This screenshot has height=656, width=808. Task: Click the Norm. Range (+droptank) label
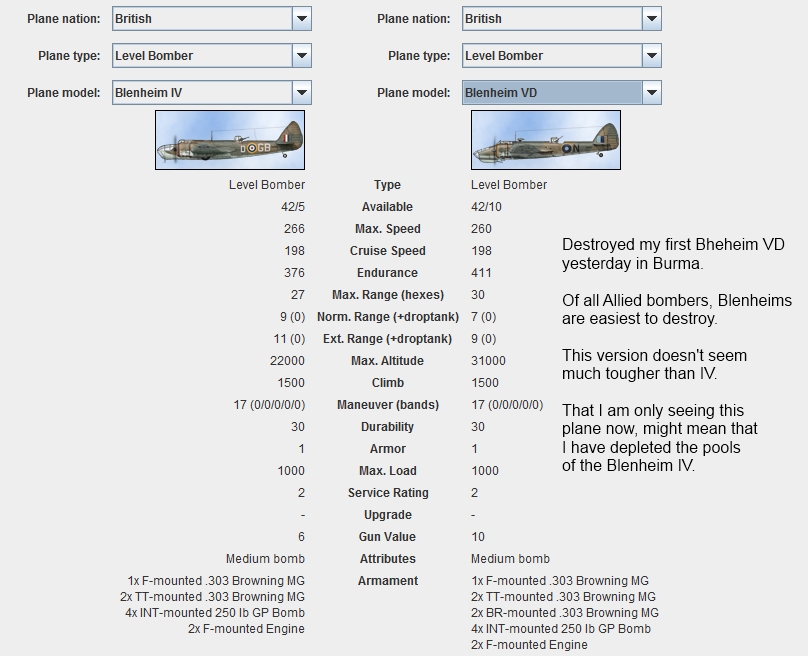click(x=388, y=317)
